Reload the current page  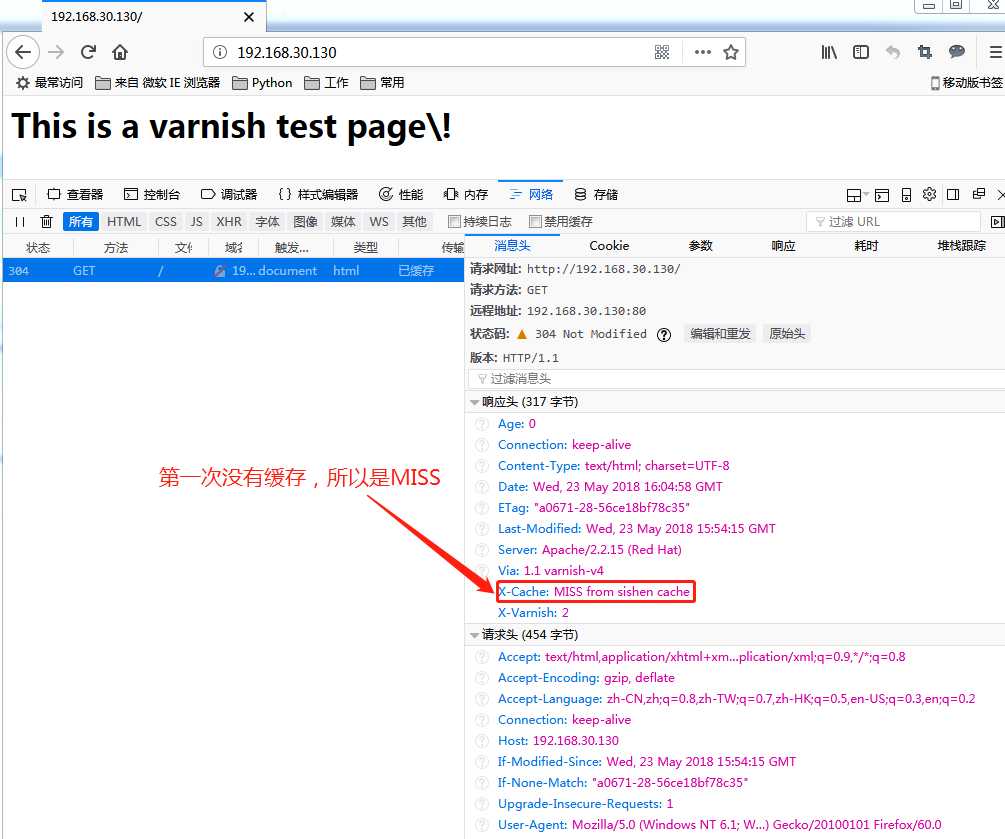point(88,52)
